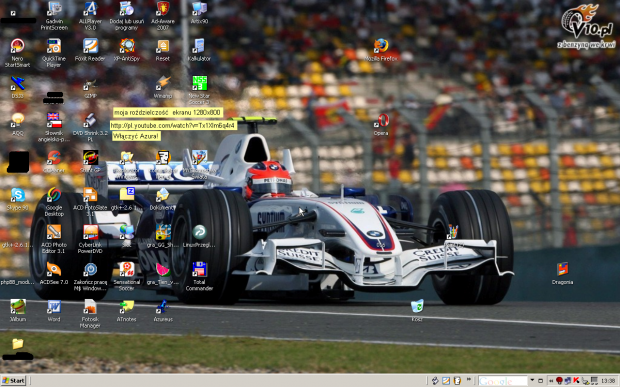The width and height of the screenshot is (620, 387).
Task: Expand hidden system tray icons arrow
Action: 550,381
